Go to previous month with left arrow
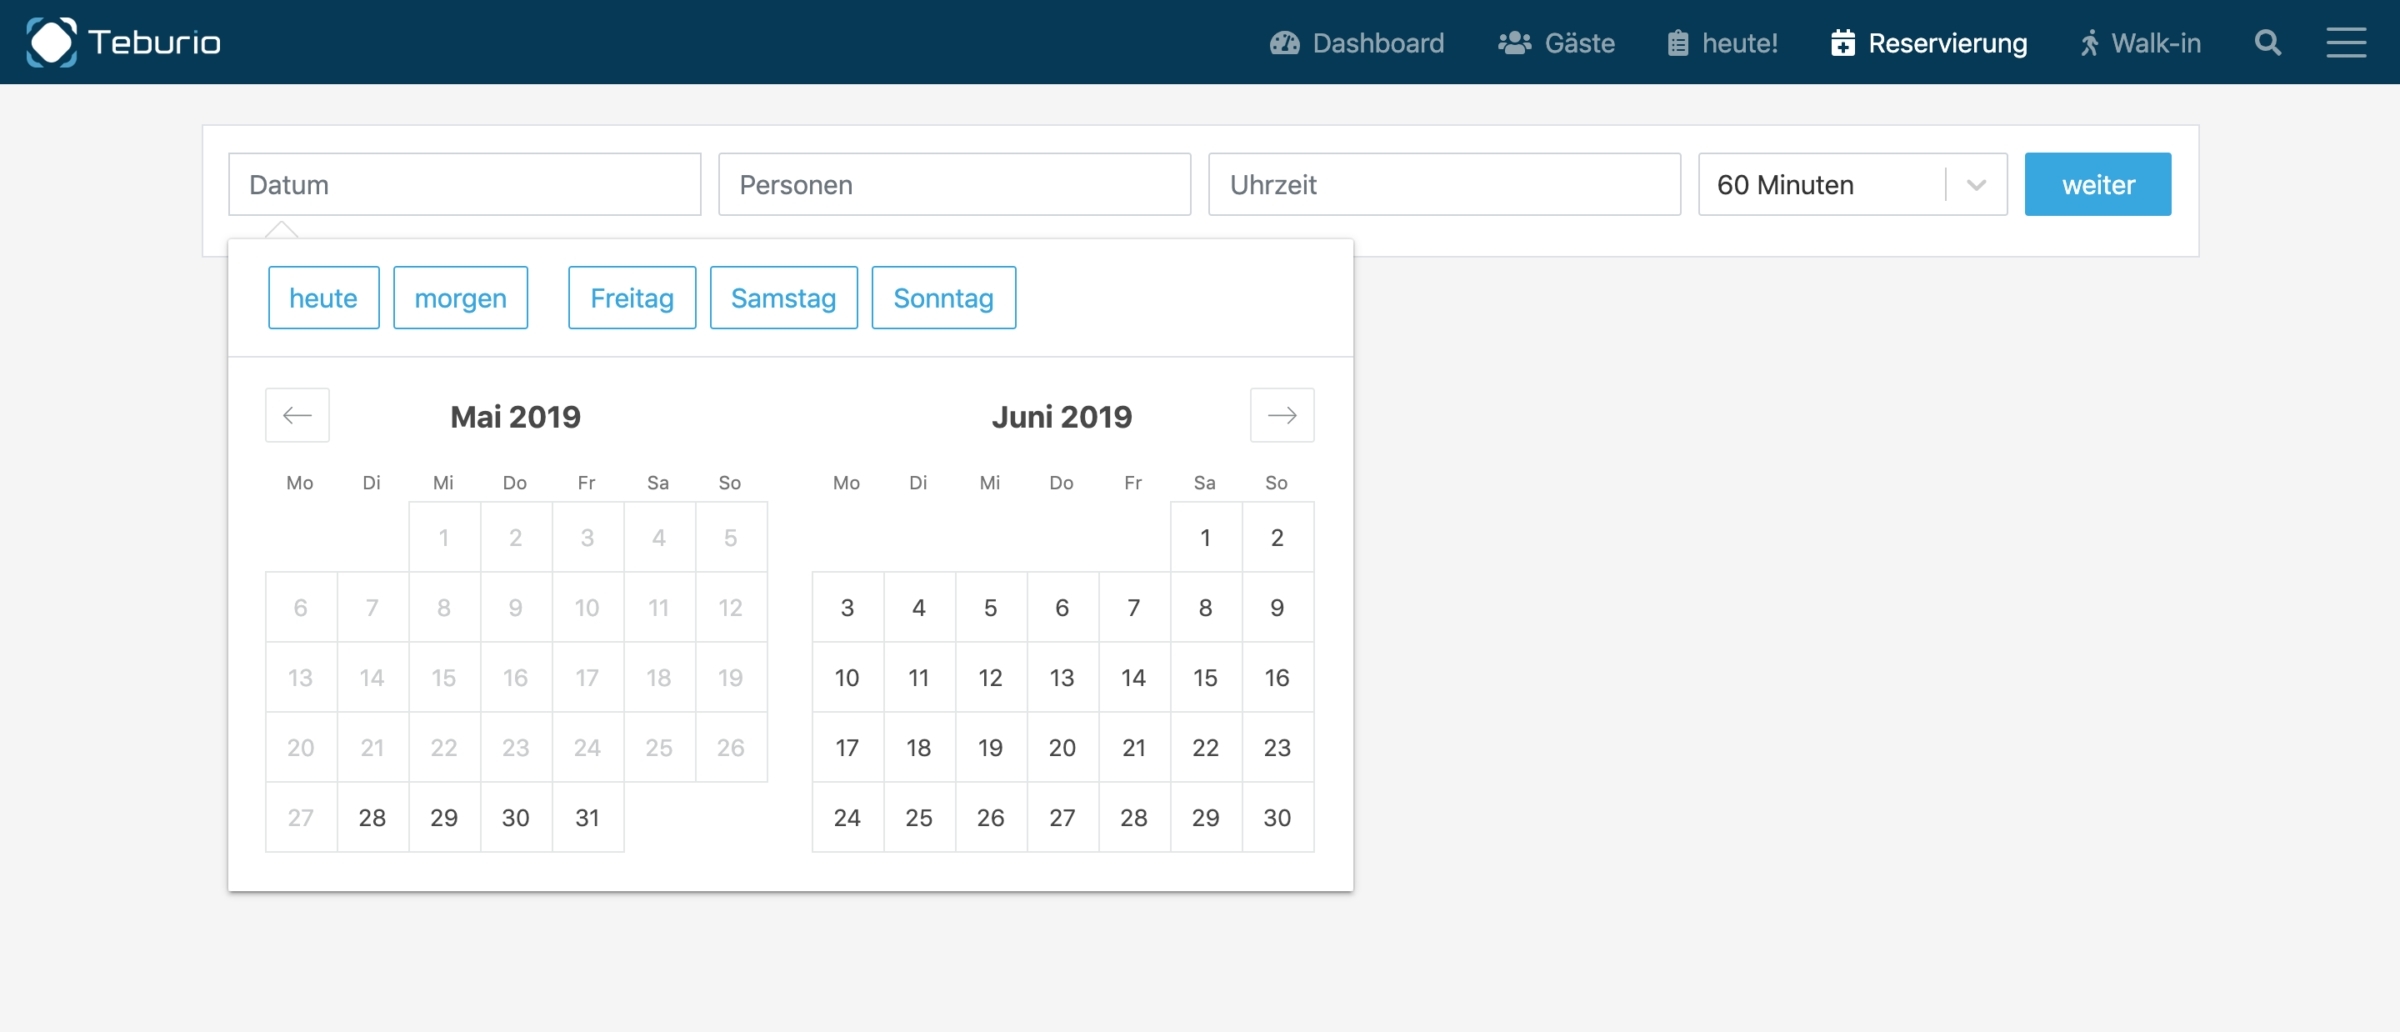 [297, 415]
